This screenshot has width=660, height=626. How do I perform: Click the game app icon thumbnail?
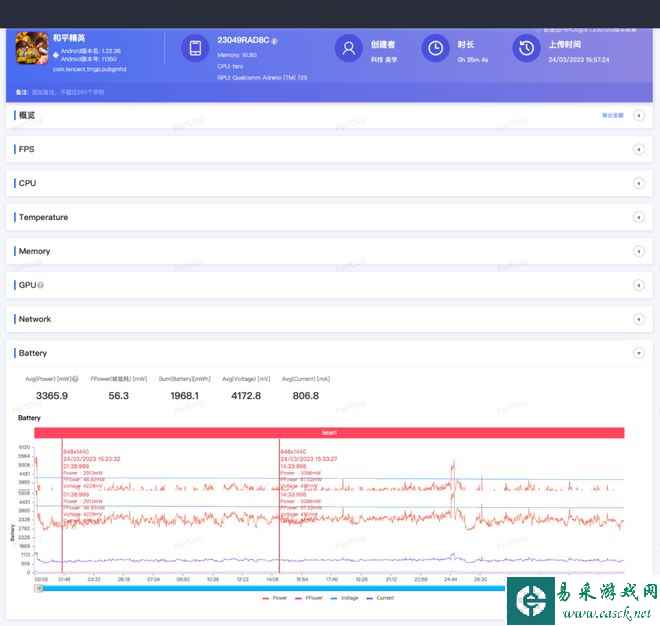pyautogui.click(x=32, y=48)
